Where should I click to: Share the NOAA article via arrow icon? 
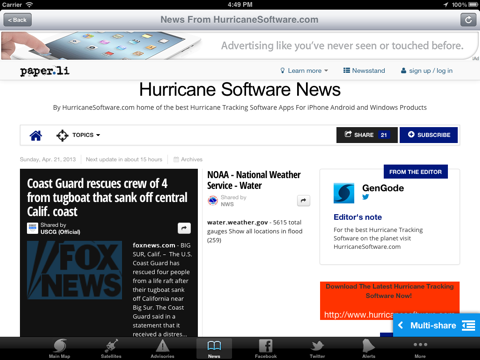click(303, 201)
